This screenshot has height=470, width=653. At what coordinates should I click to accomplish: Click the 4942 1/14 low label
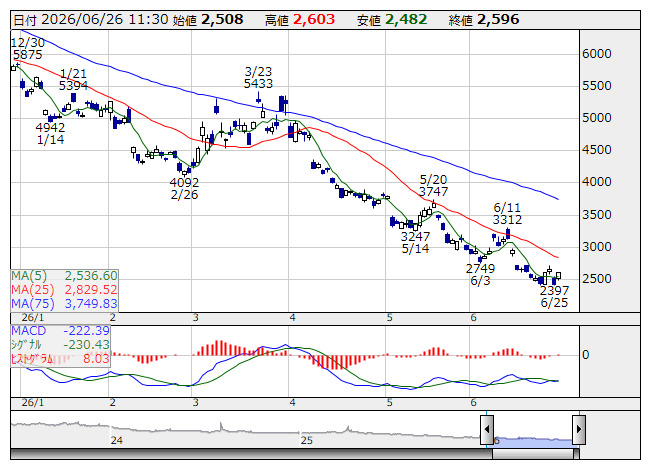coord(50,134)
